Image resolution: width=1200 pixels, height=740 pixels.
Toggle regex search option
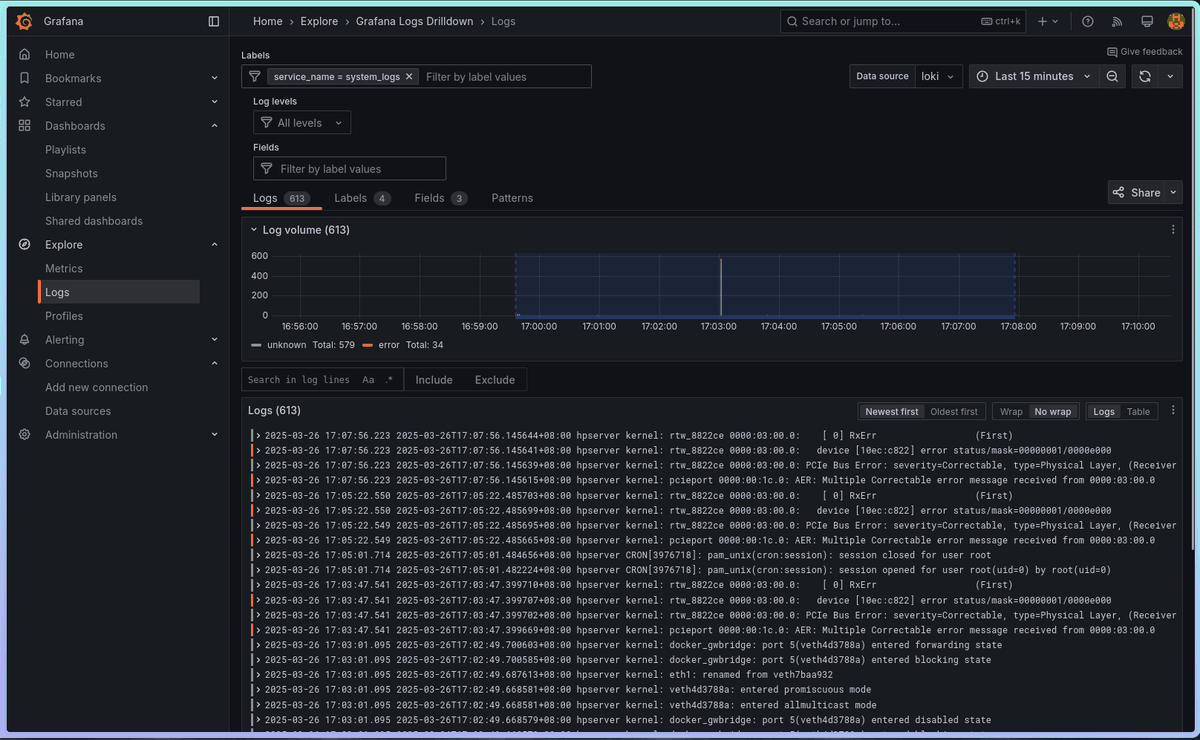point(389,380)
